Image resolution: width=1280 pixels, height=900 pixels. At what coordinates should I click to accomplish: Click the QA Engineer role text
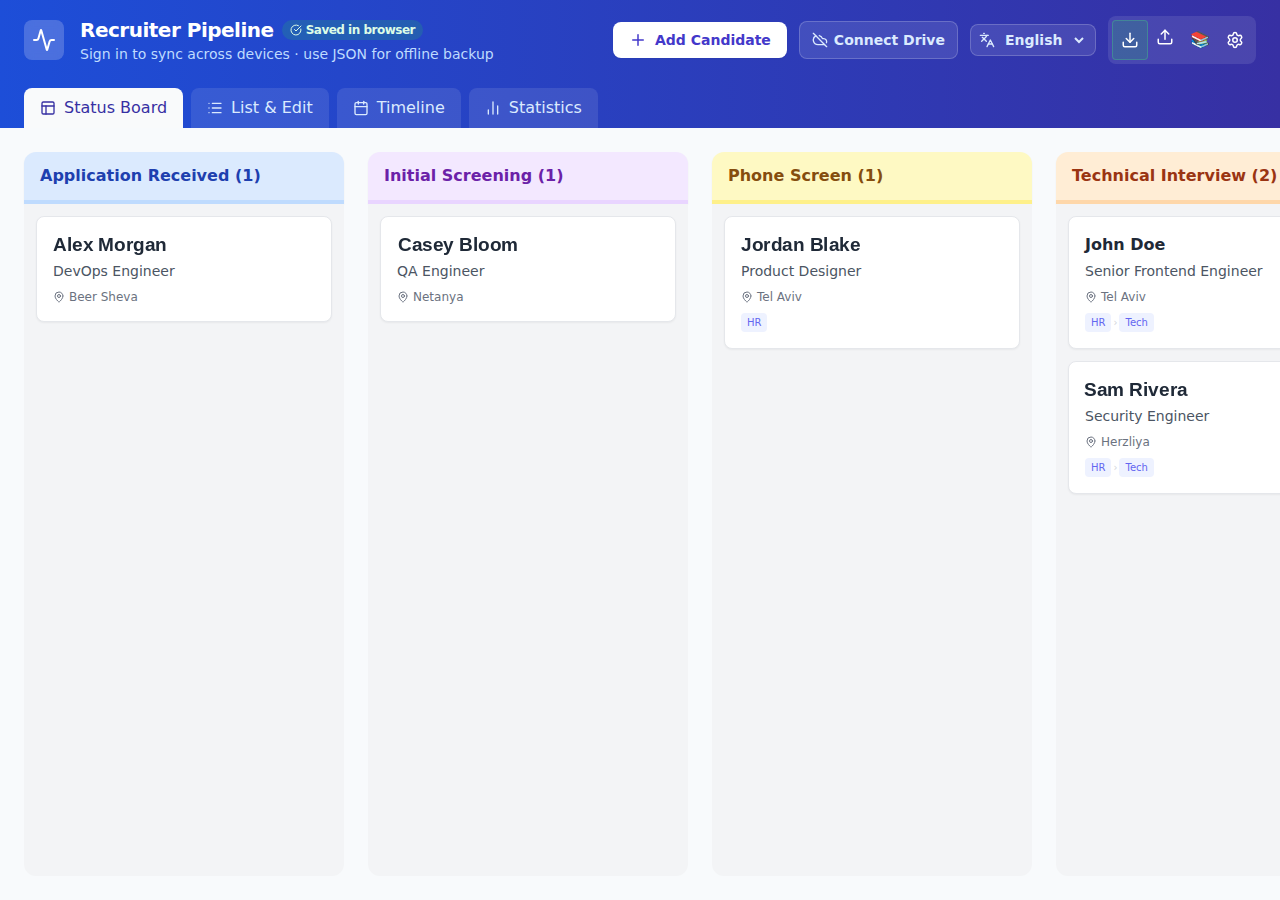click(441, 271)
